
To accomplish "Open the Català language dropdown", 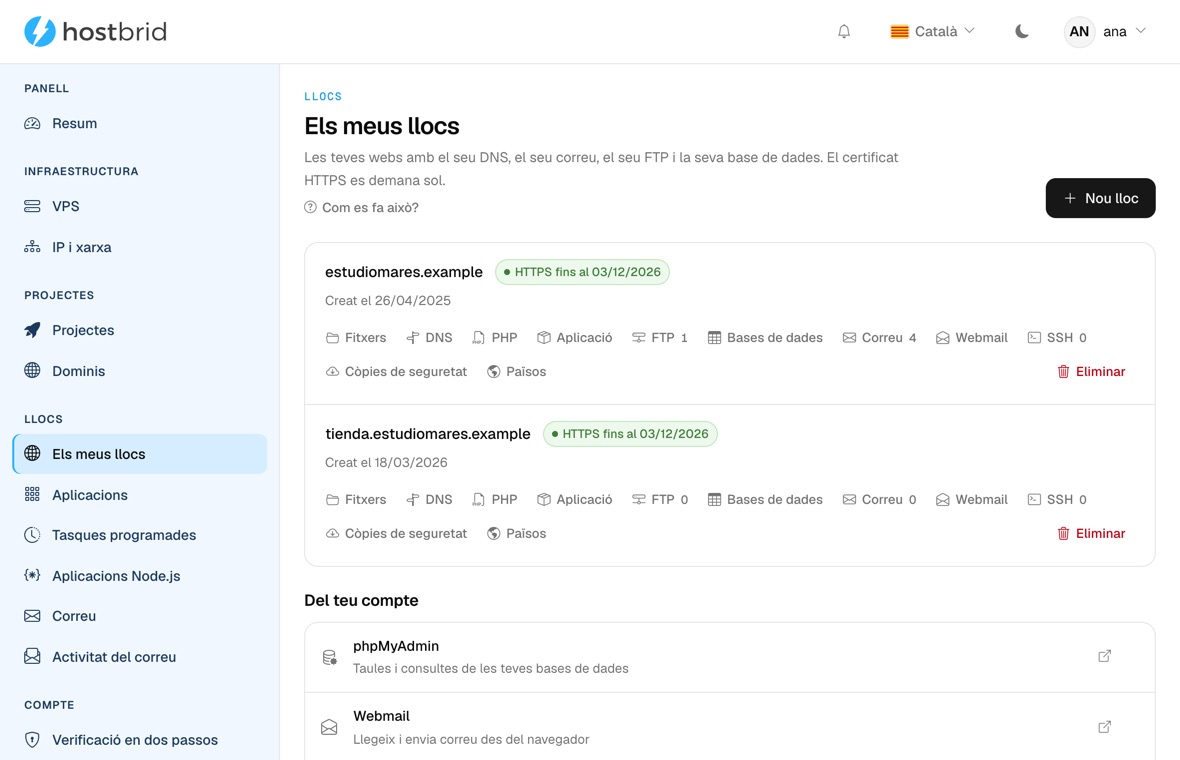I will coord(932,32).
